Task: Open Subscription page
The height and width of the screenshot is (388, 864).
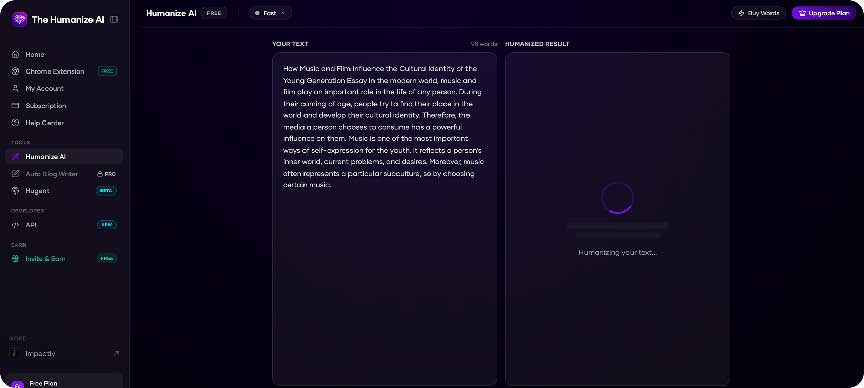Action: [64, 106]
